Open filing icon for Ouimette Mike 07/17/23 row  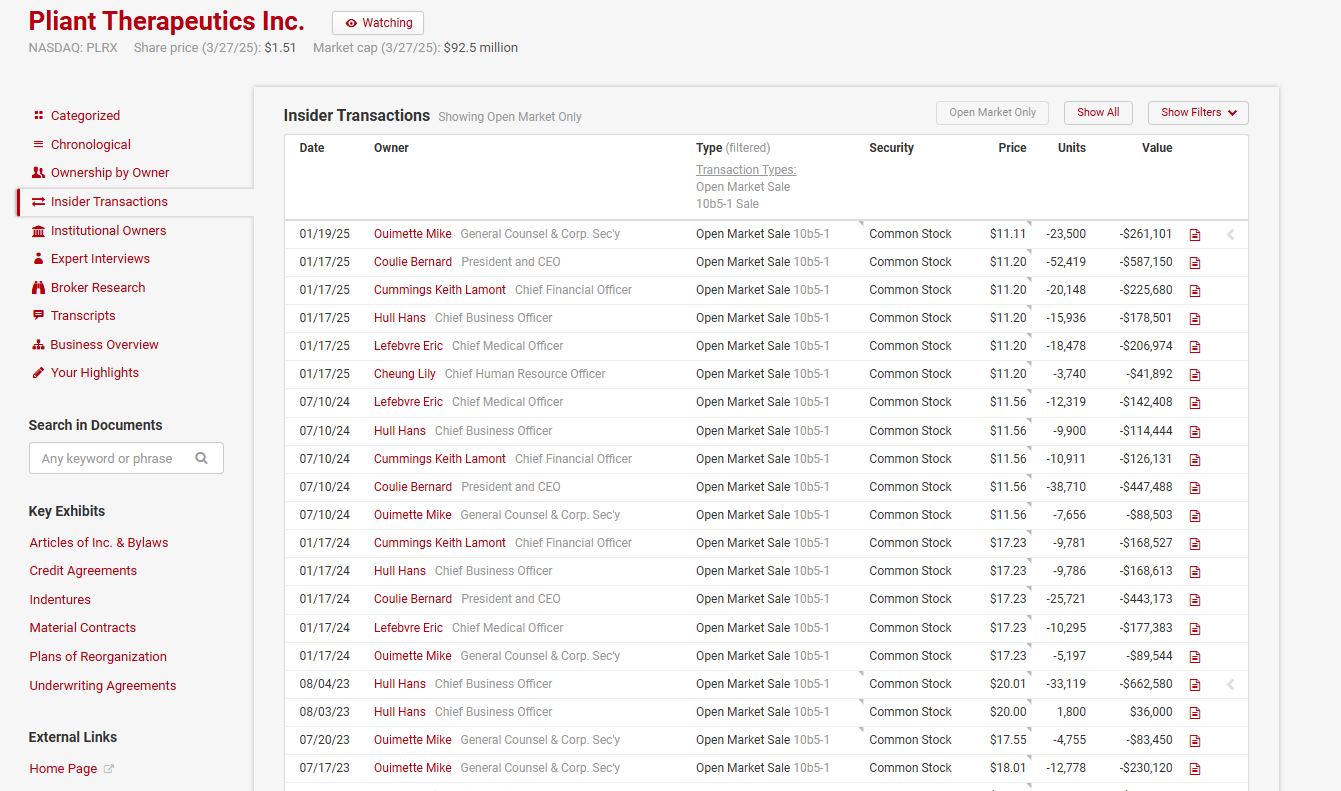1195,769
